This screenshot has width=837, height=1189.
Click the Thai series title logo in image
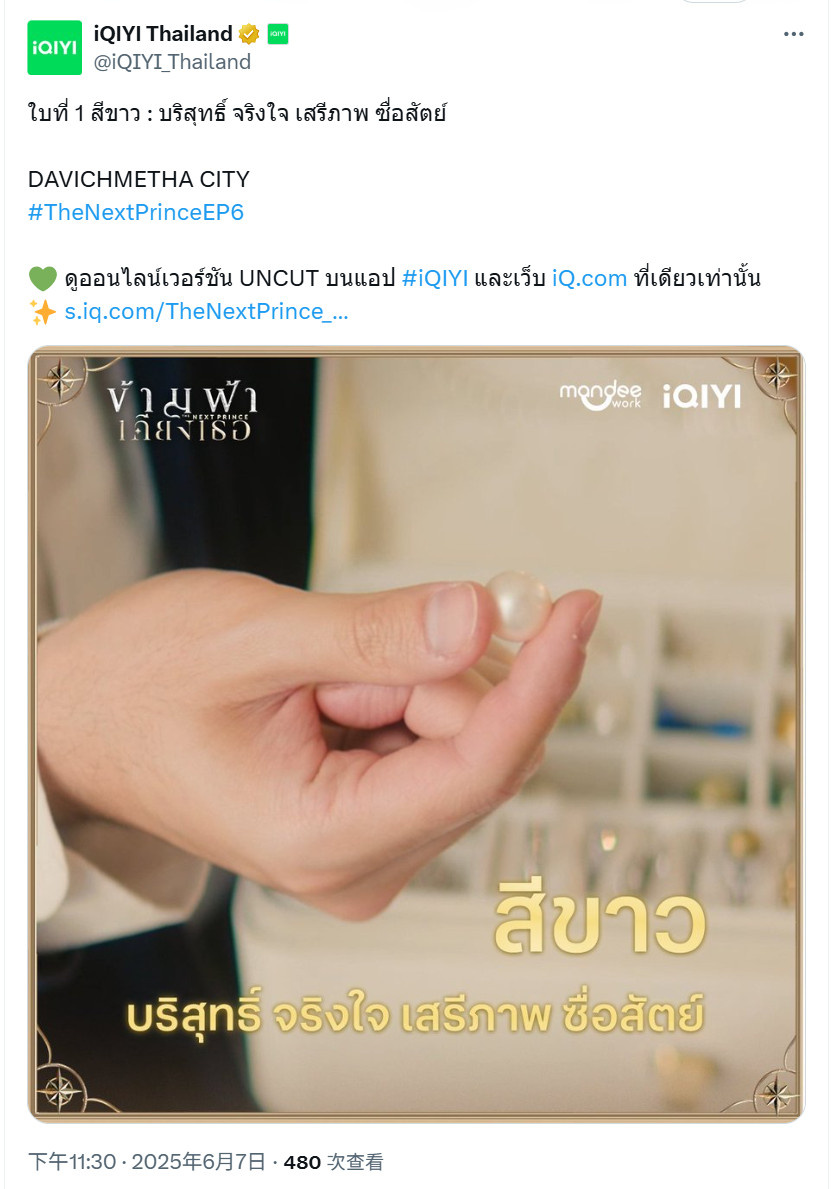(182, 412)
